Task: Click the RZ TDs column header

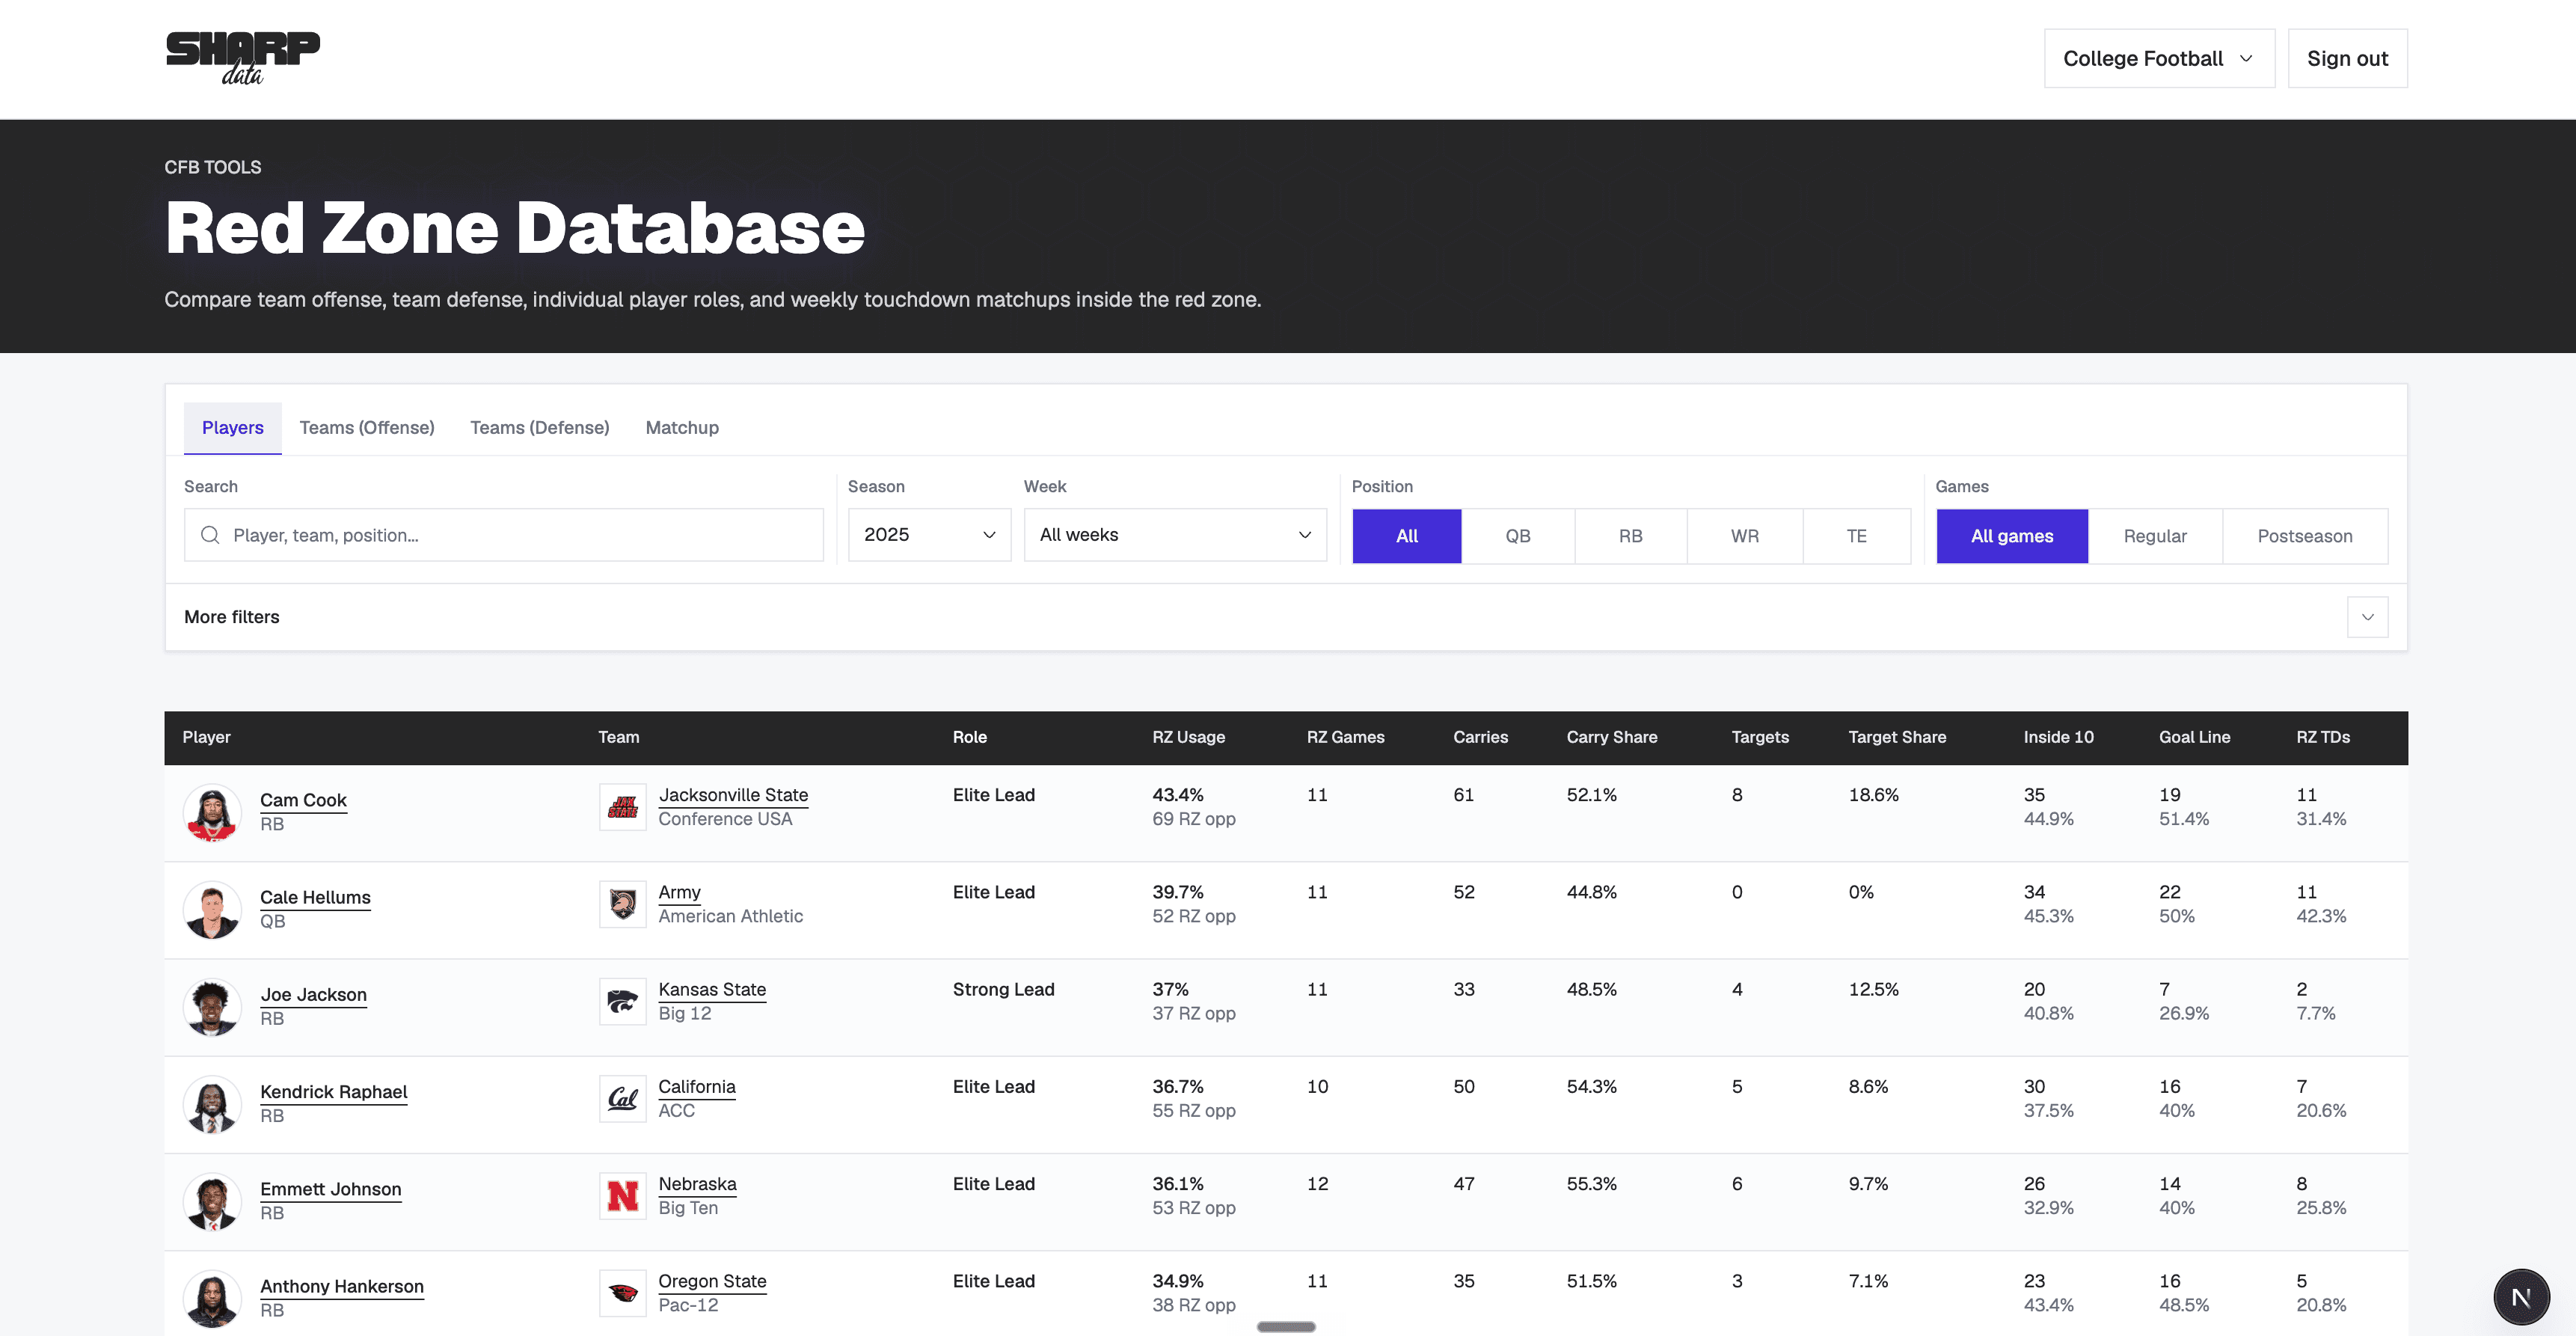Action: tap(2322, 737)
